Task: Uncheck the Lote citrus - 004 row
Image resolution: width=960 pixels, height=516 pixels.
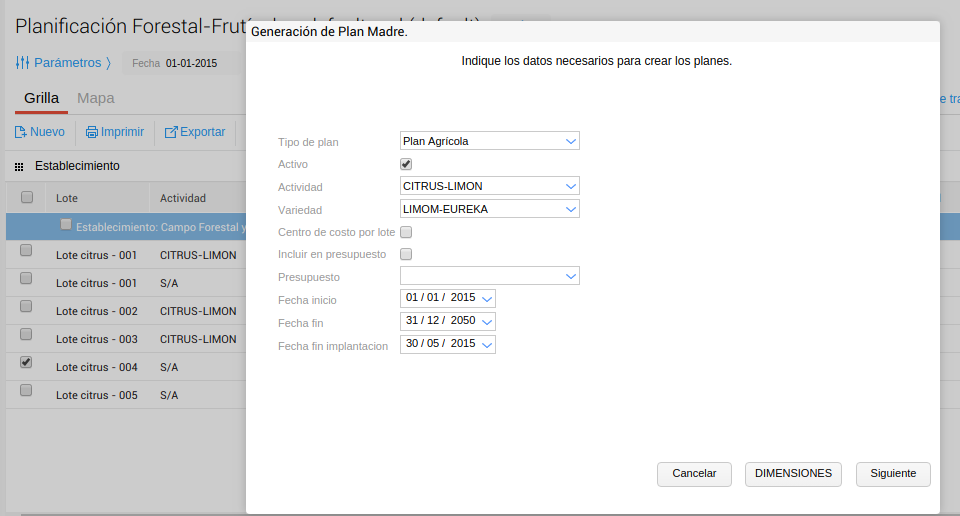Action: click(x=26, y=362)
